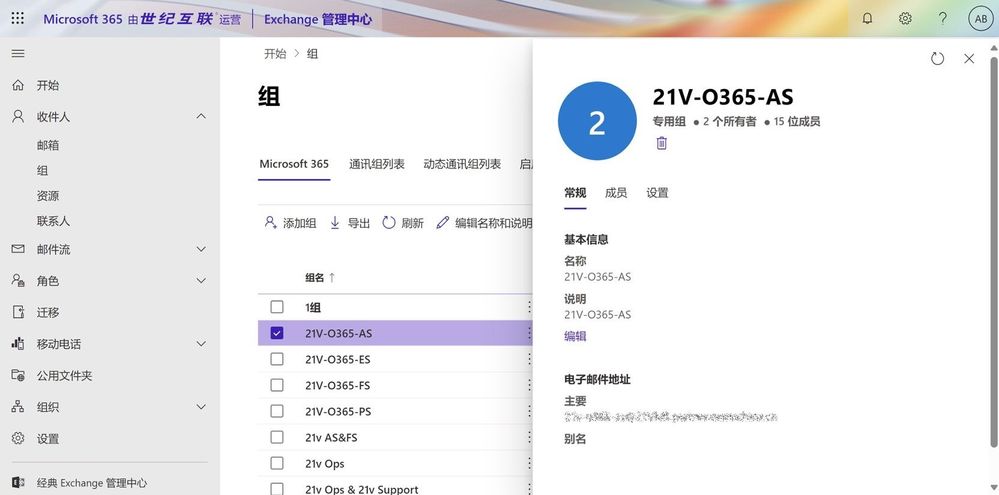Click the group avatar circle showing 2
Screen dimensions: 999x495
click(597, 121)
